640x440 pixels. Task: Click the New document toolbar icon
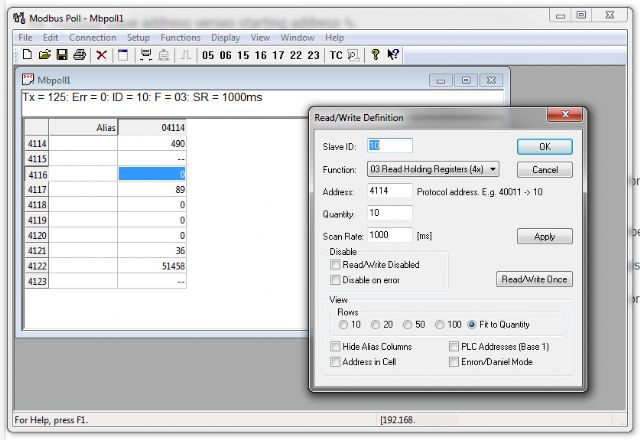point(27,55)
